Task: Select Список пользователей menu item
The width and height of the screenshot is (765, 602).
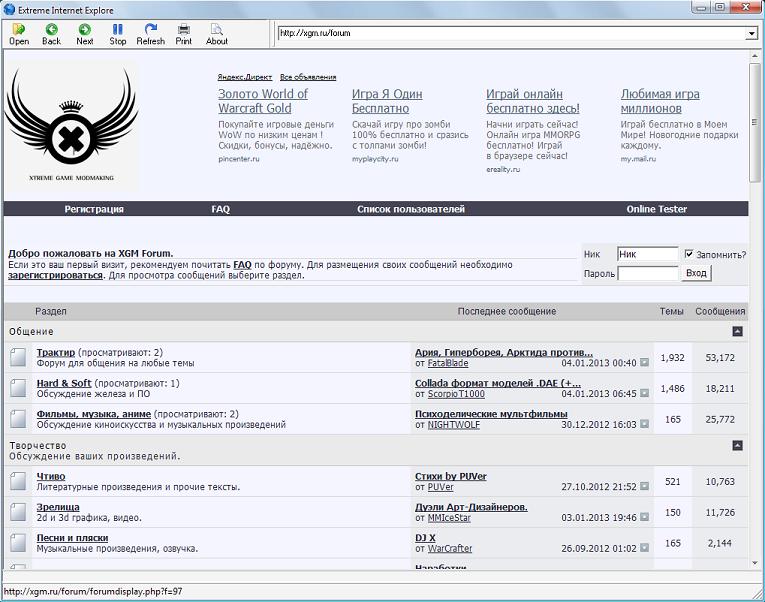Action: [x=411, y=209]
